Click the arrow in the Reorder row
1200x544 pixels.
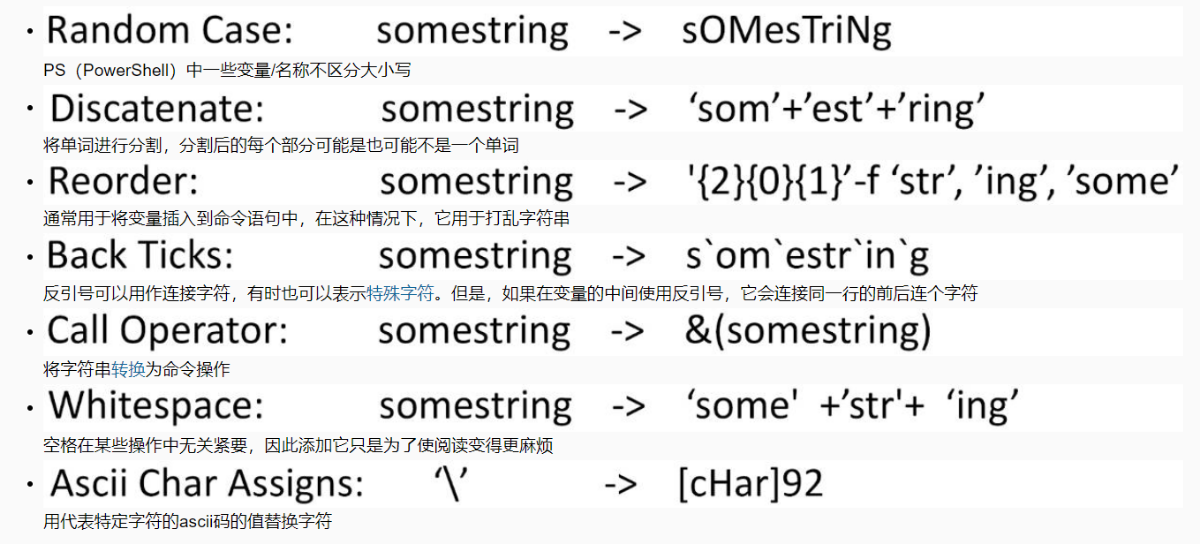pos(629,183)
